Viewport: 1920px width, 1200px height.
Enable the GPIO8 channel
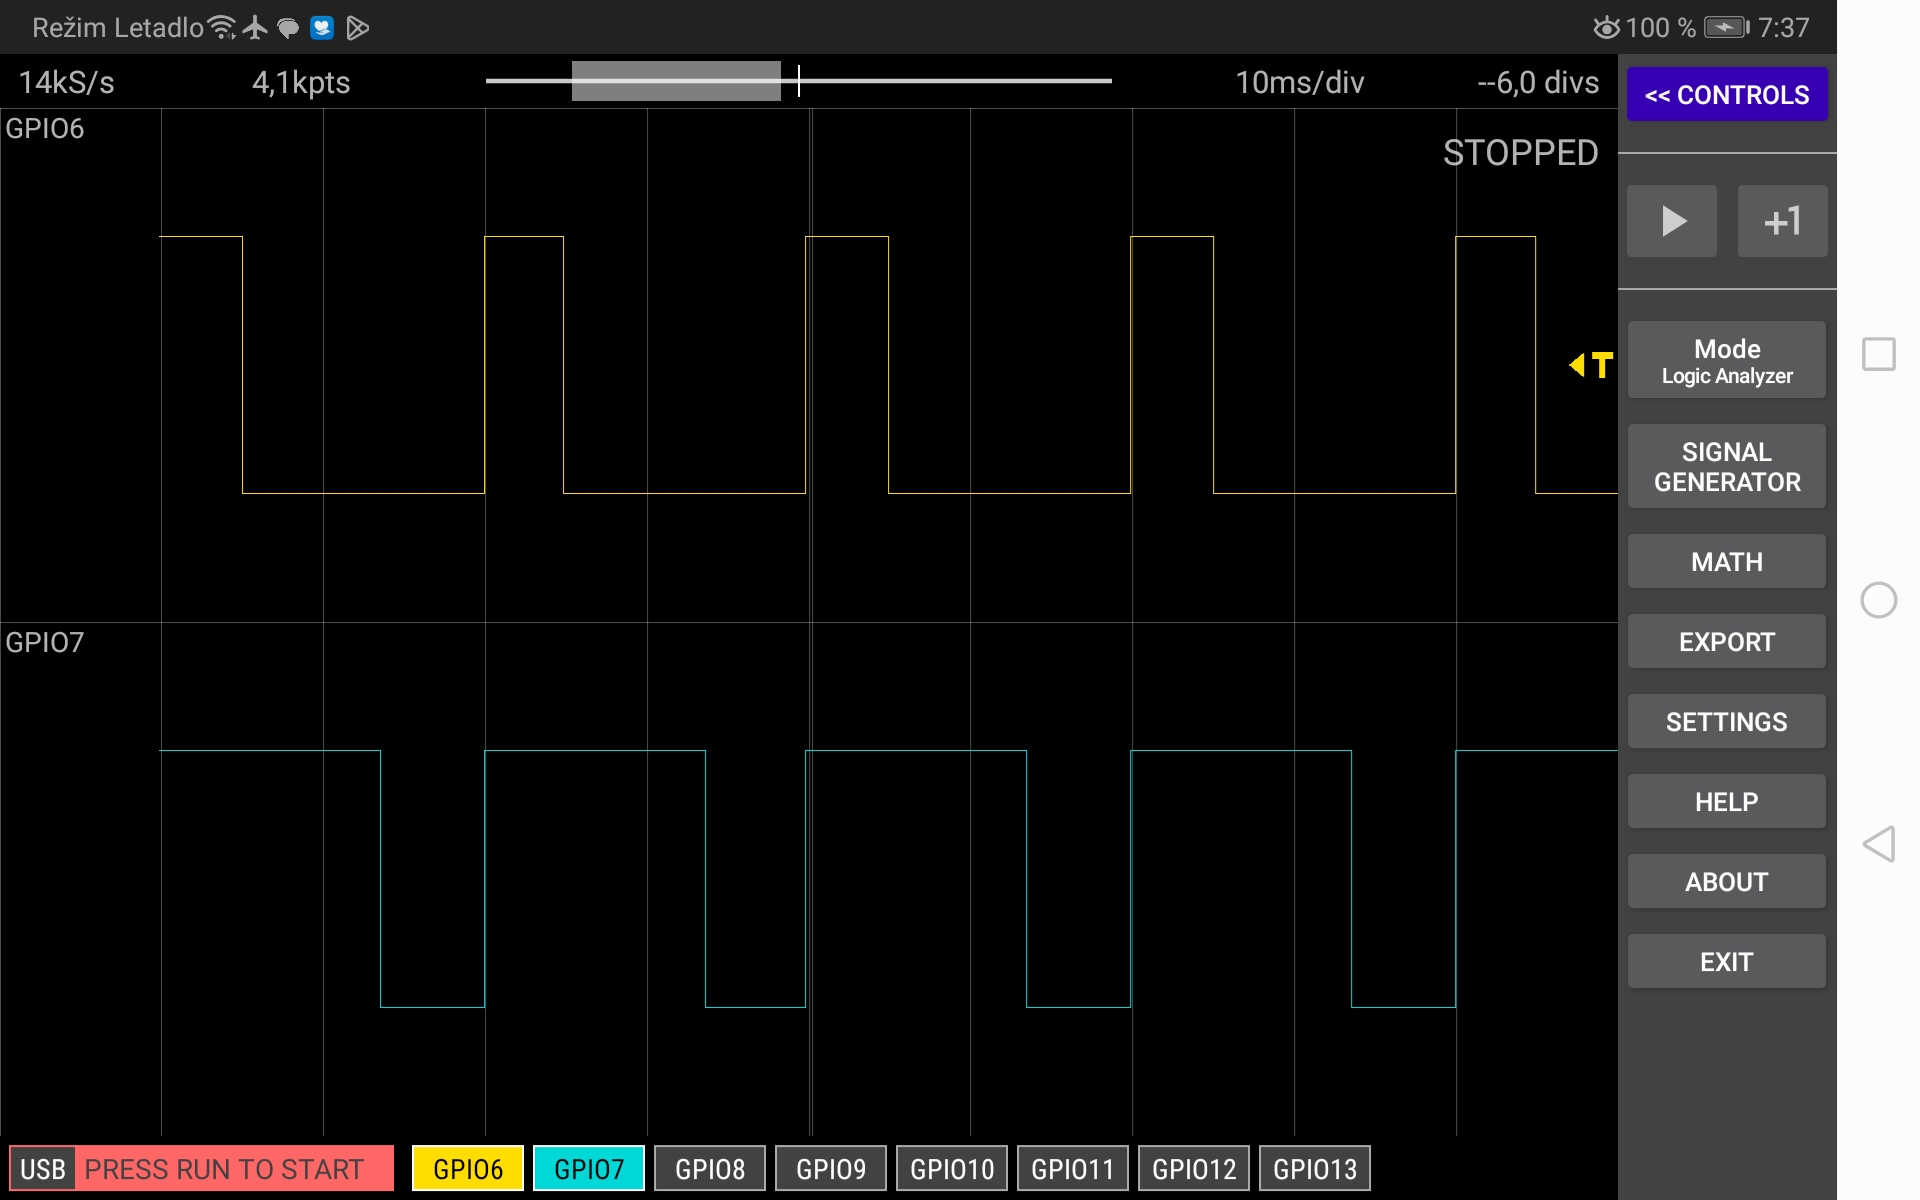click(x=709, y=1167)
